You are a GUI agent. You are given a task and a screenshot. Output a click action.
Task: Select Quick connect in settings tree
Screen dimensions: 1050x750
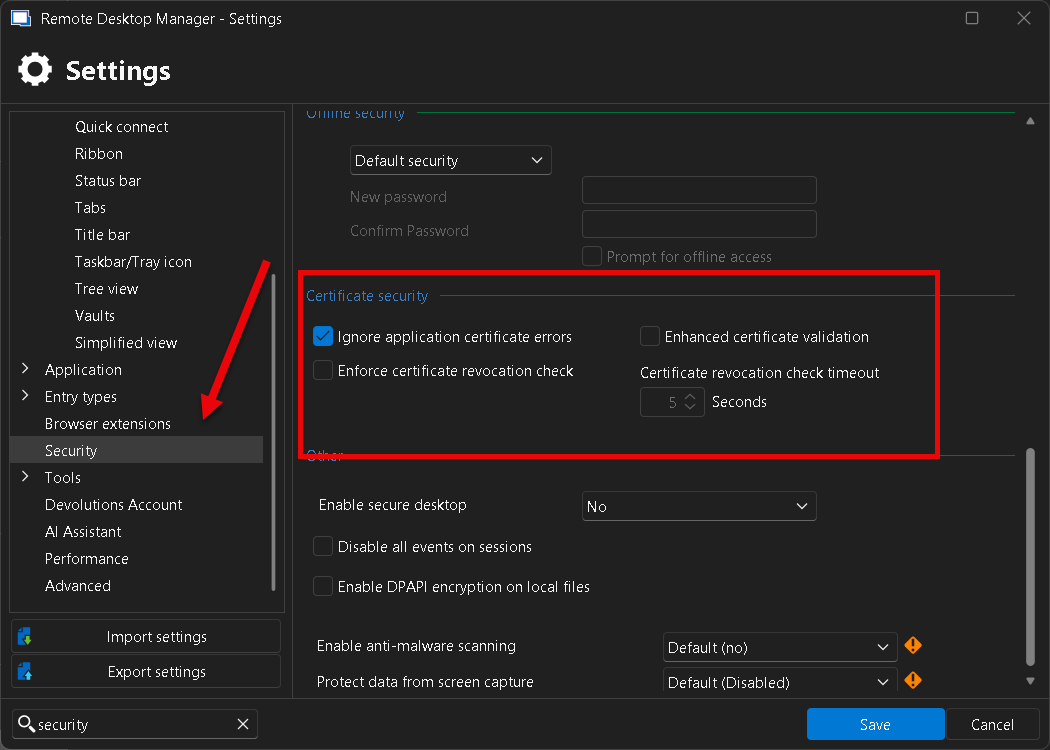pyautogui.click(x=121, y=127)
